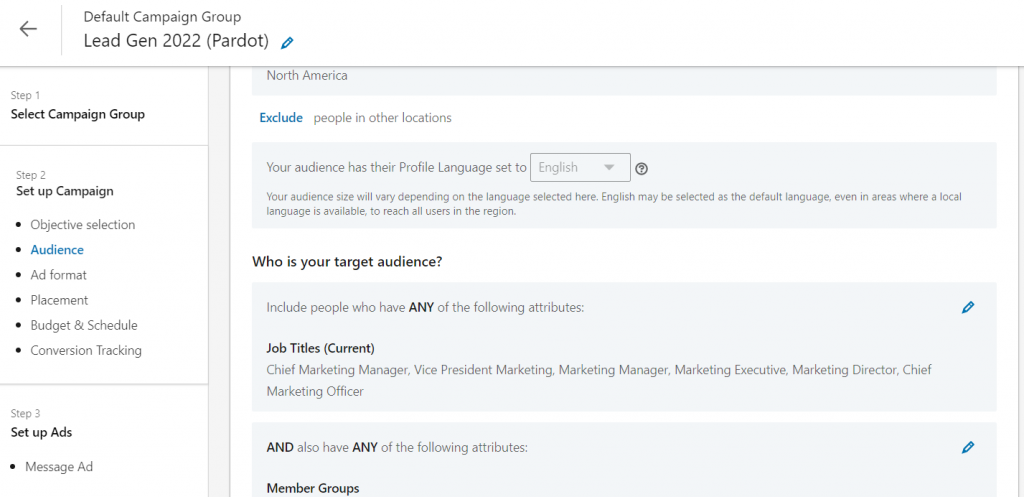Select Message Ad under Set up Ads
Screen dimensions: 1024x497
coord(59,467)
